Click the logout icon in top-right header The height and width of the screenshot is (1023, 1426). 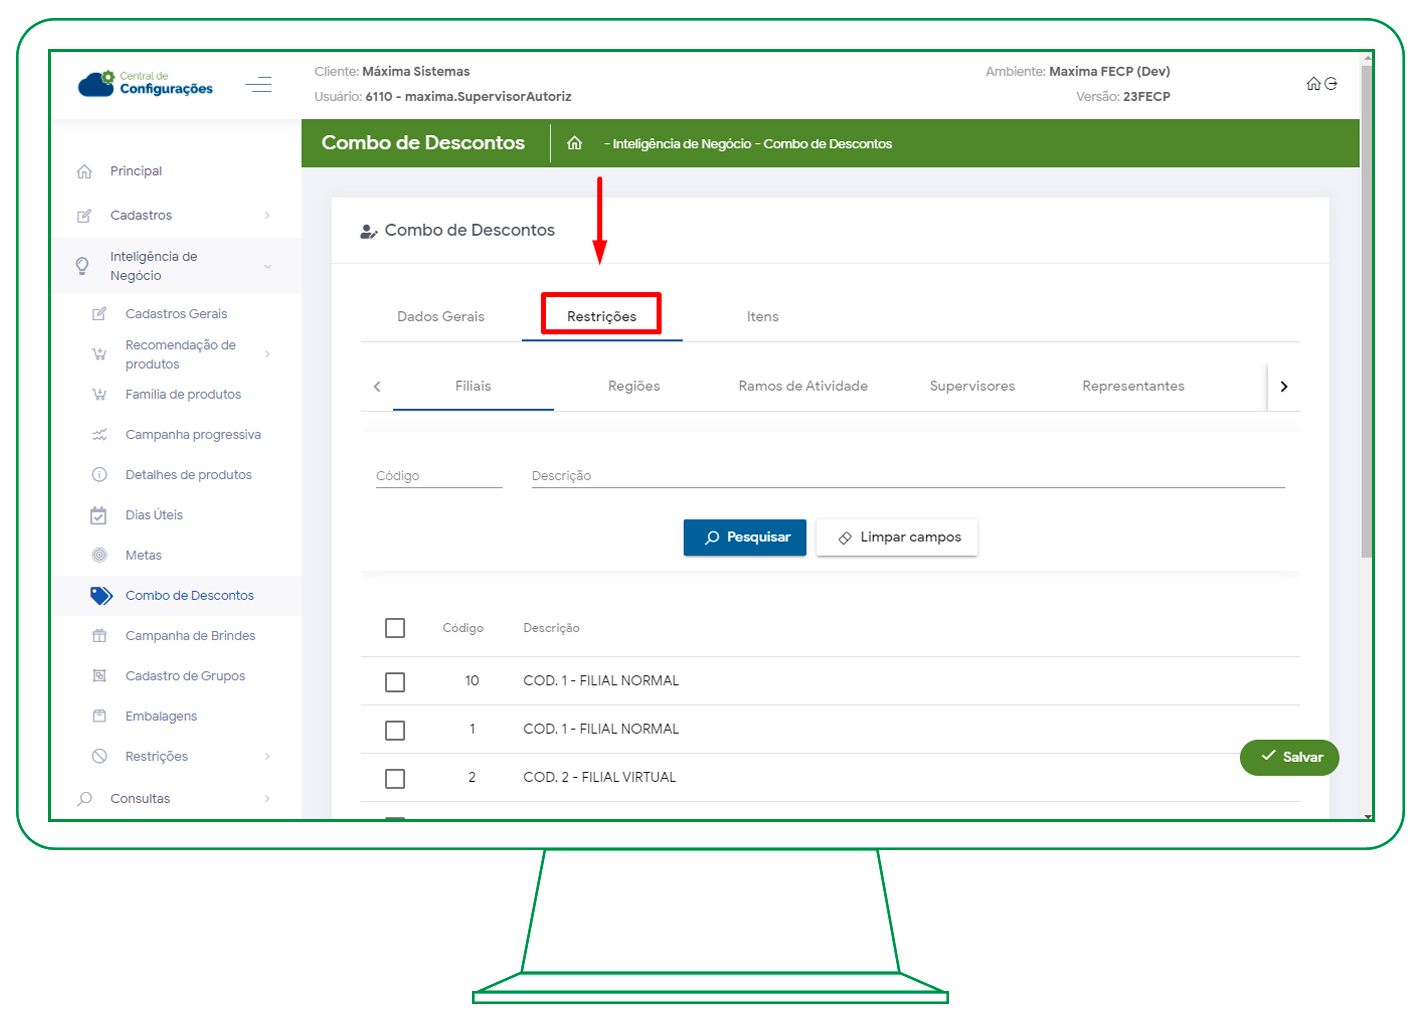[x=1331, y=84]
